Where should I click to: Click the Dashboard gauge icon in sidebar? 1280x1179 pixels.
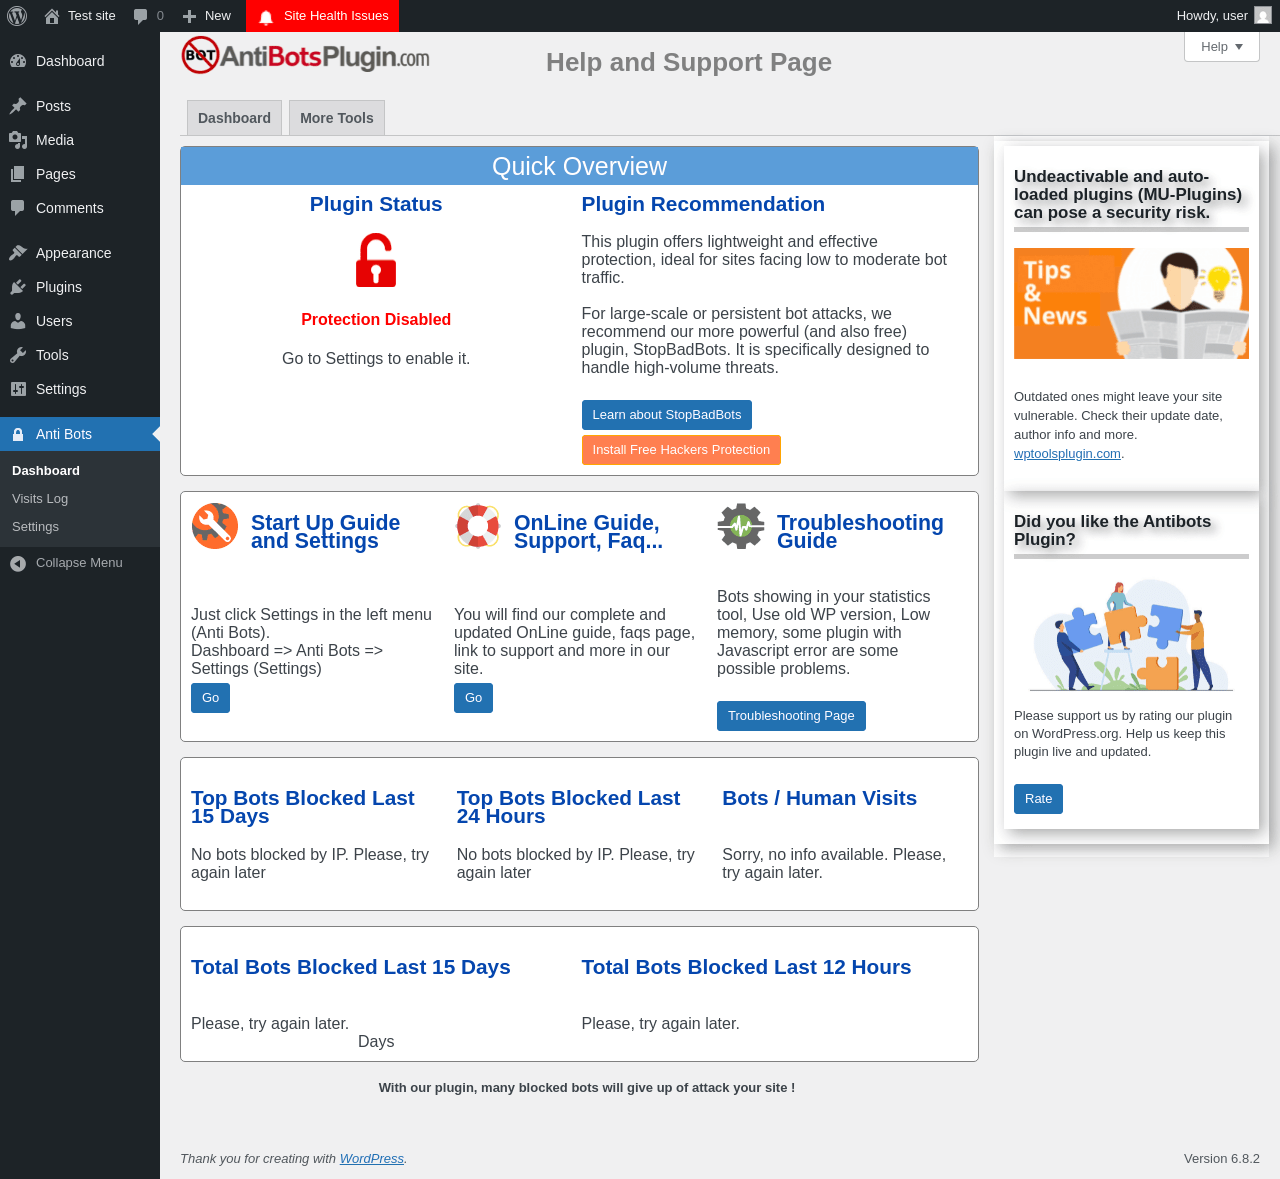pos(18,61)
